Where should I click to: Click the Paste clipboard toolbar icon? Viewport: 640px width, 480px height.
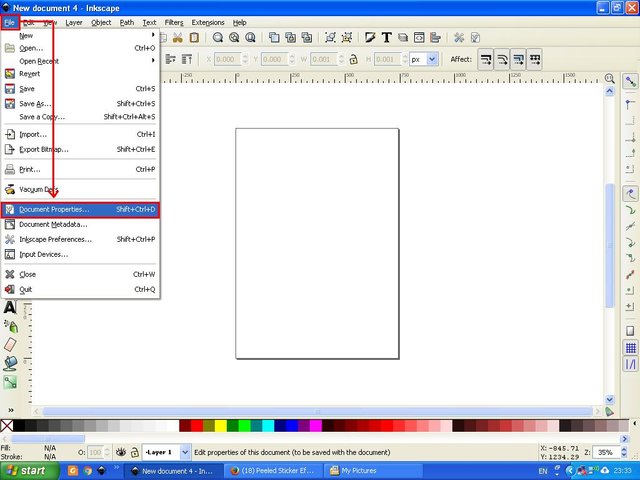click(x=194, y=38)
